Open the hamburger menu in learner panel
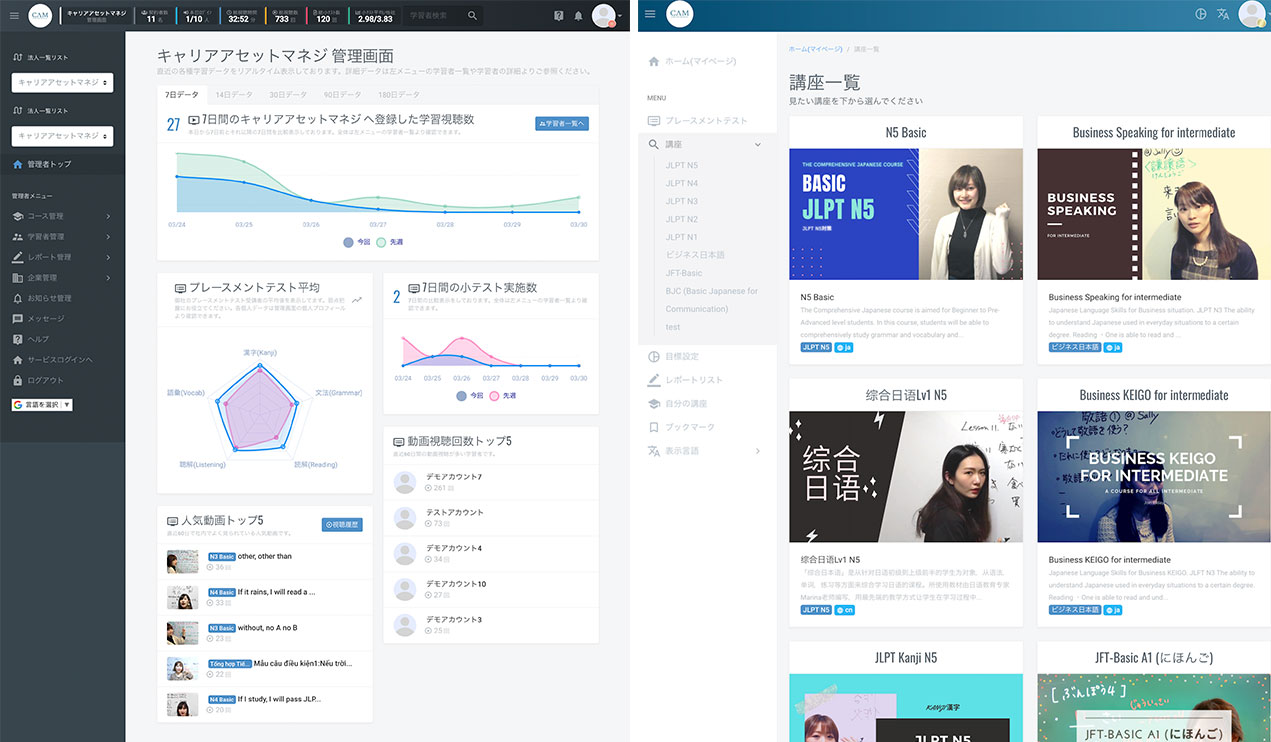This screenshot has height=742, width=1271. (x=650, y=14)
